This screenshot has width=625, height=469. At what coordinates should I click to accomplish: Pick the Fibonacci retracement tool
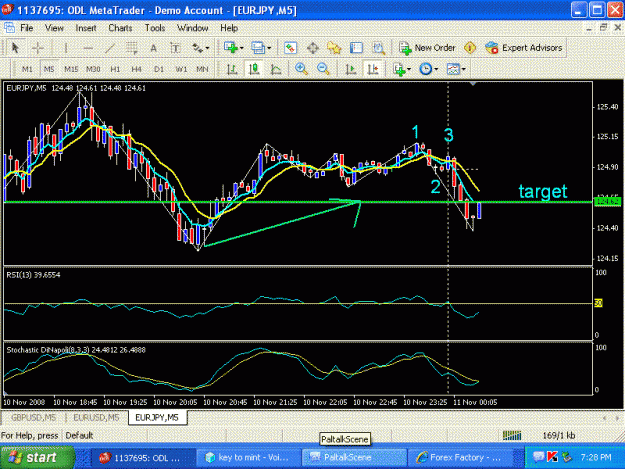[x=132, y=48]
